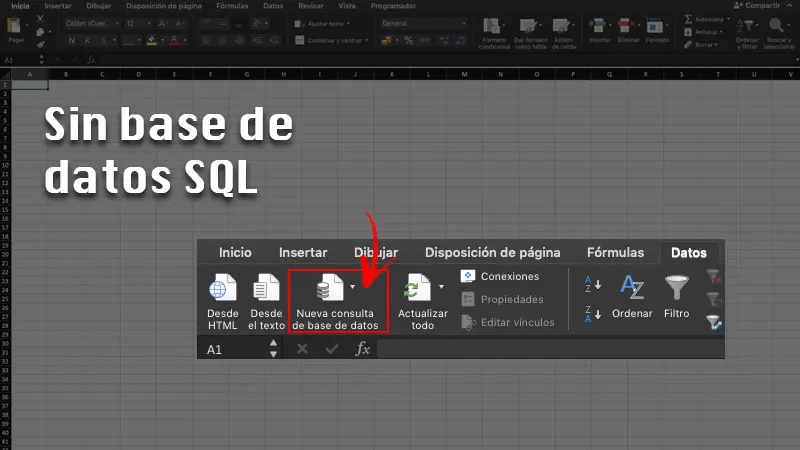The width and height of the screenshot is (800, 450).
Task: Open Revisar tab in dimmed top ribbon
Action: pyautogui.click(x=311, y=6)
